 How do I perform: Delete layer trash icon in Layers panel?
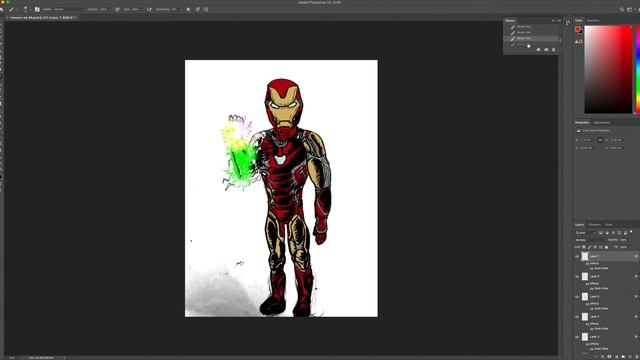637,356
